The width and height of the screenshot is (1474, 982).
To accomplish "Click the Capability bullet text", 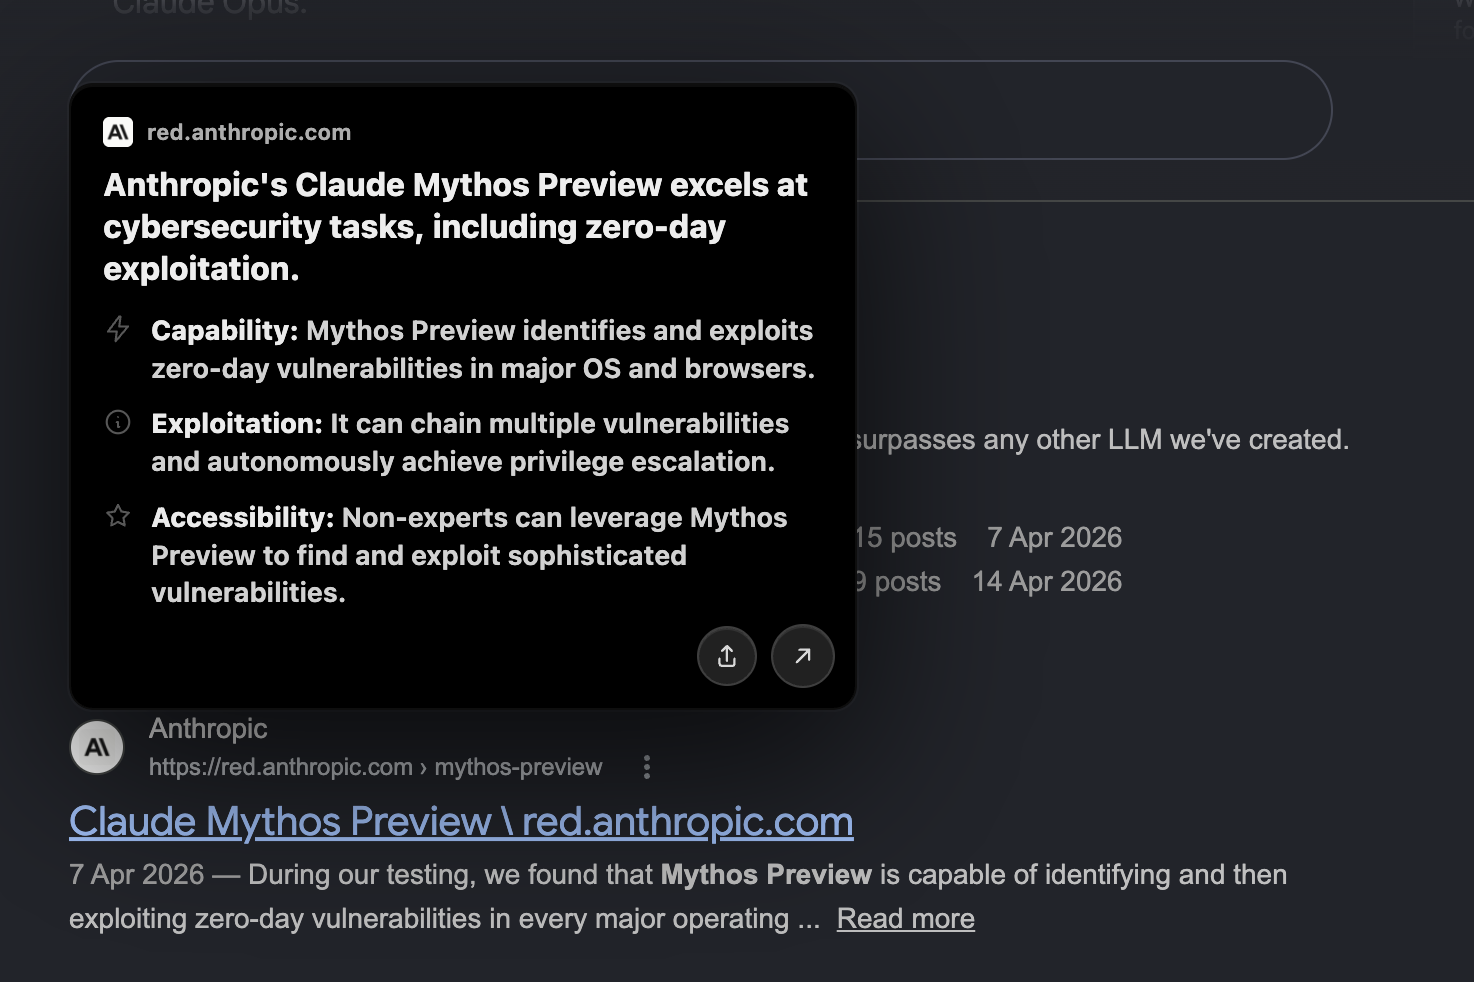I will pos(483,349).
